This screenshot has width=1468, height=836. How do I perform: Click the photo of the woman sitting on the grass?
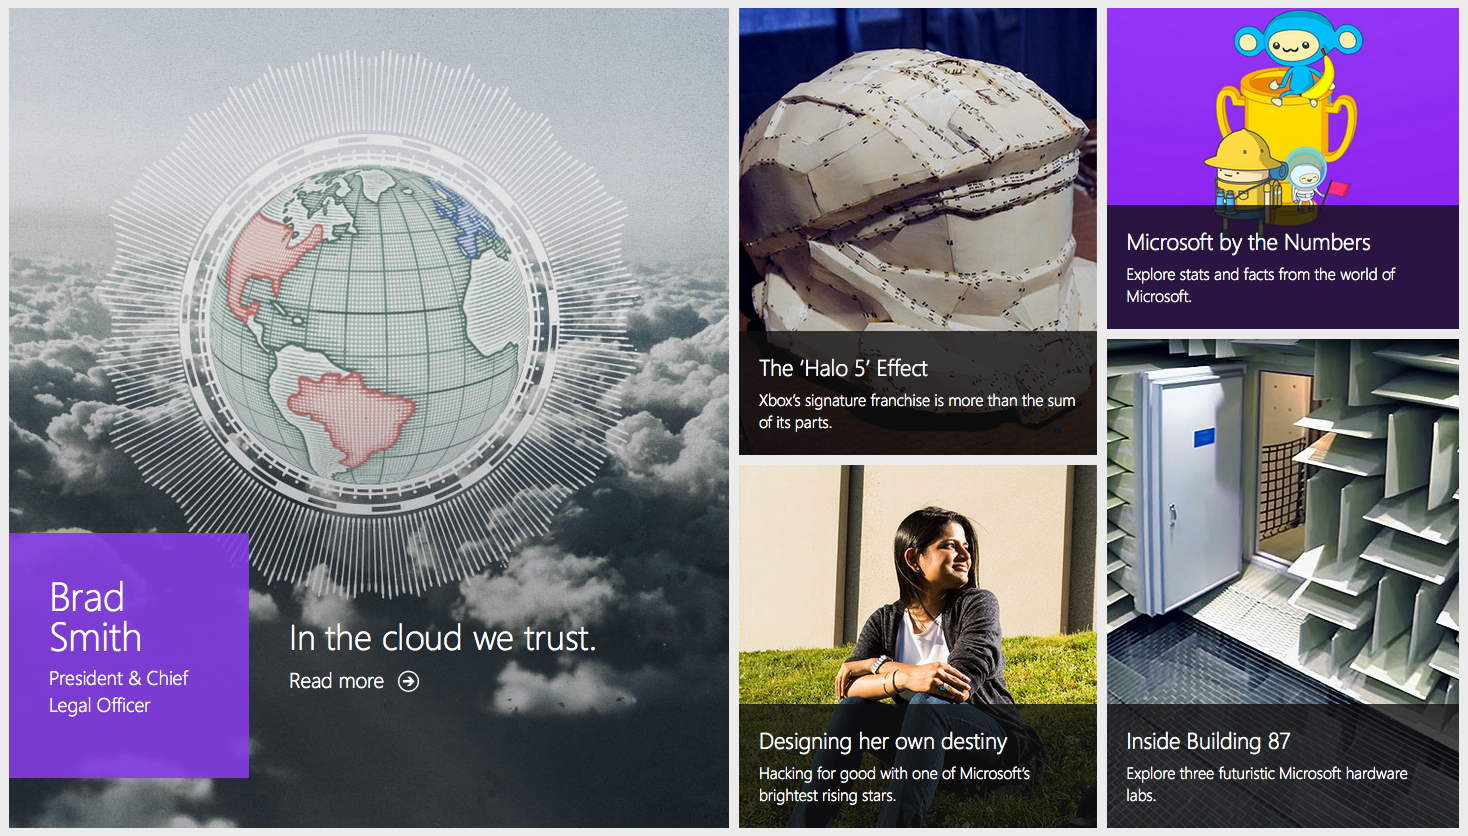pos(917,585)
